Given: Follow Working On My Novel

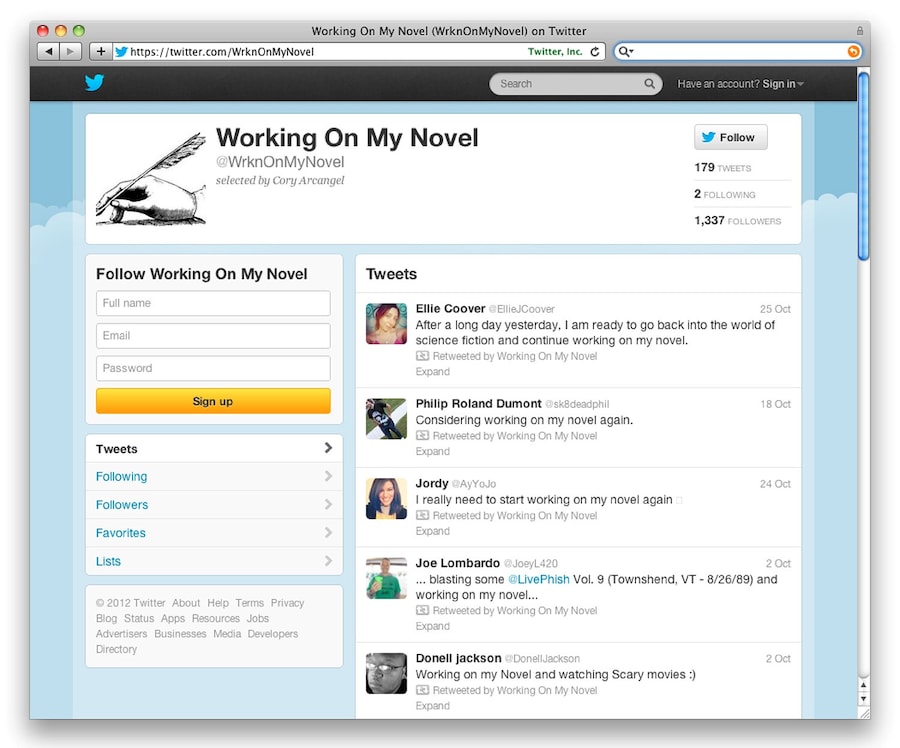Looking at the screenshot, I should (730, 138).
